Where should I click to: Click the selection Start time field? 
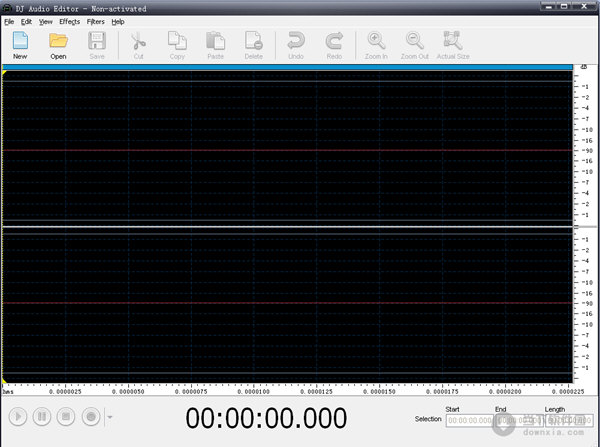point(470,422)
